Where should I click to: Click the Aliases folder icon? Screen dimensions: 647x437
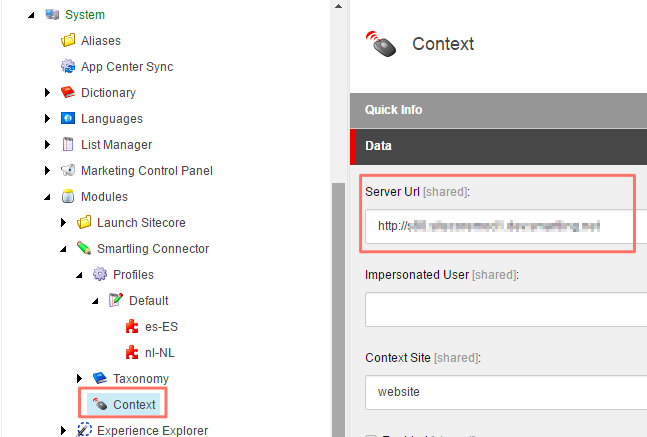point(68,41)
